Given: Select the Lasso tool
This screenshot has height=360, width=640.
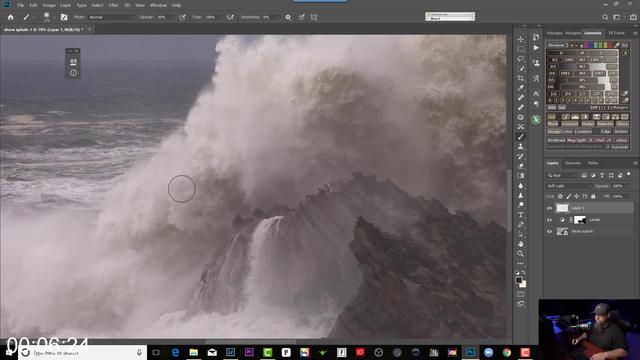Looking at the screenshot, I should pos(521,59).
